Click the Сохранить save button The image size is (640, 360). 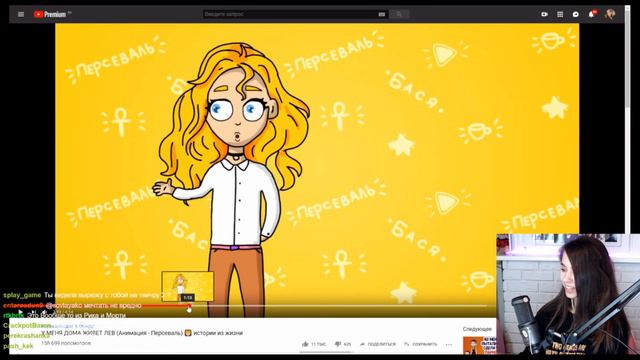pos(420,344)
